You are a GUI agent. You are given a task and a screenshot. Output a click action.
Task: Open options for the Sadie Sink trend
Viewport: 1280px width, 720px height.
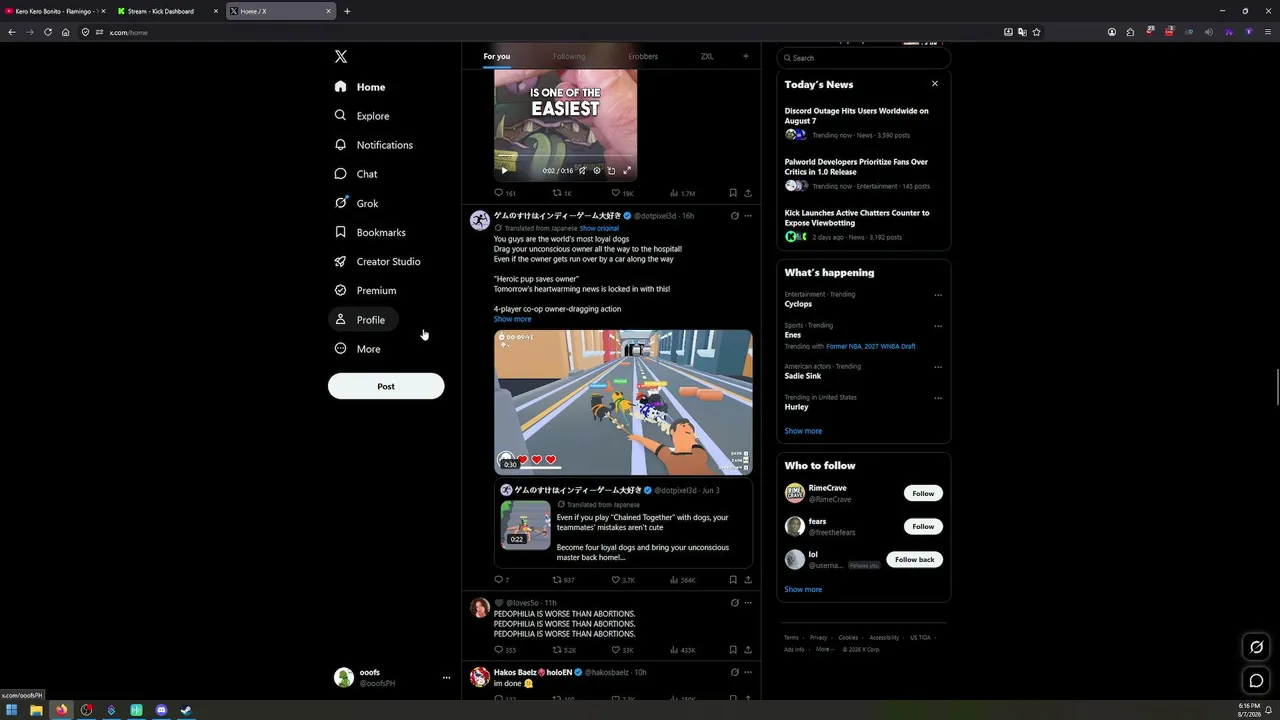(x=938, y=367)
